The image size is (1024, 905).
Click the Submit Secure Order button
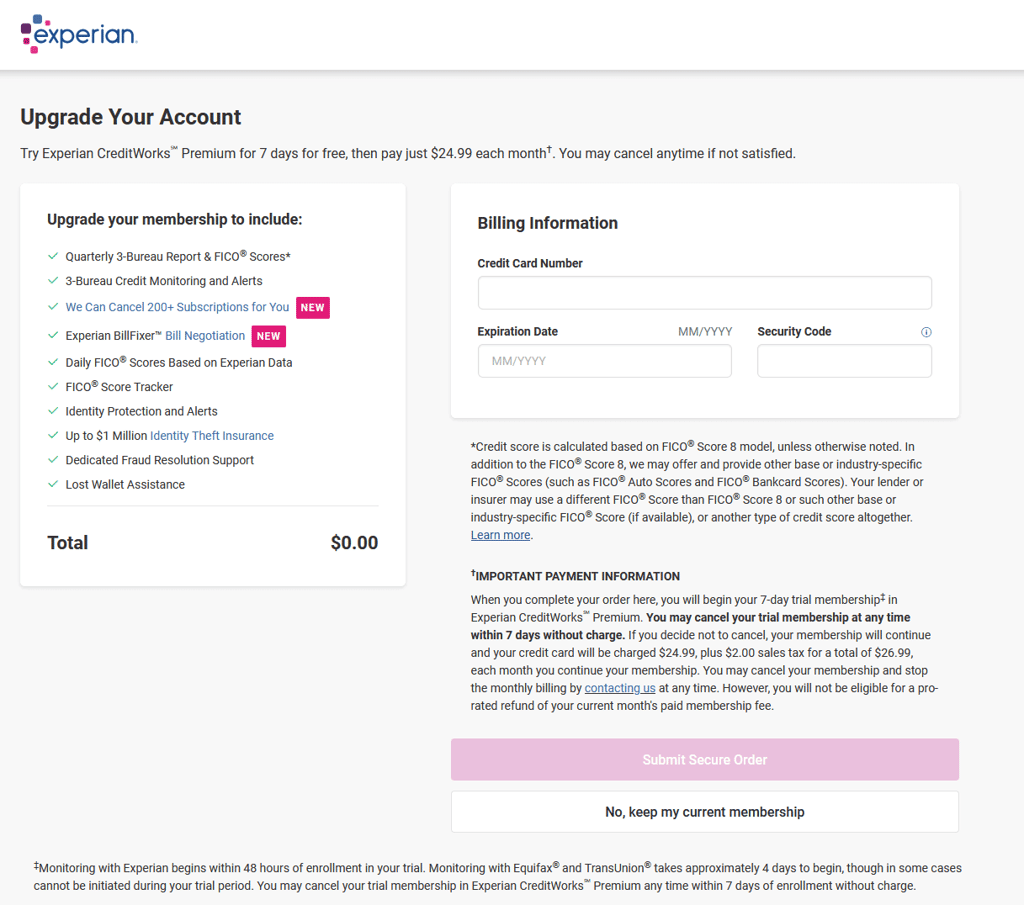(705, 759)
